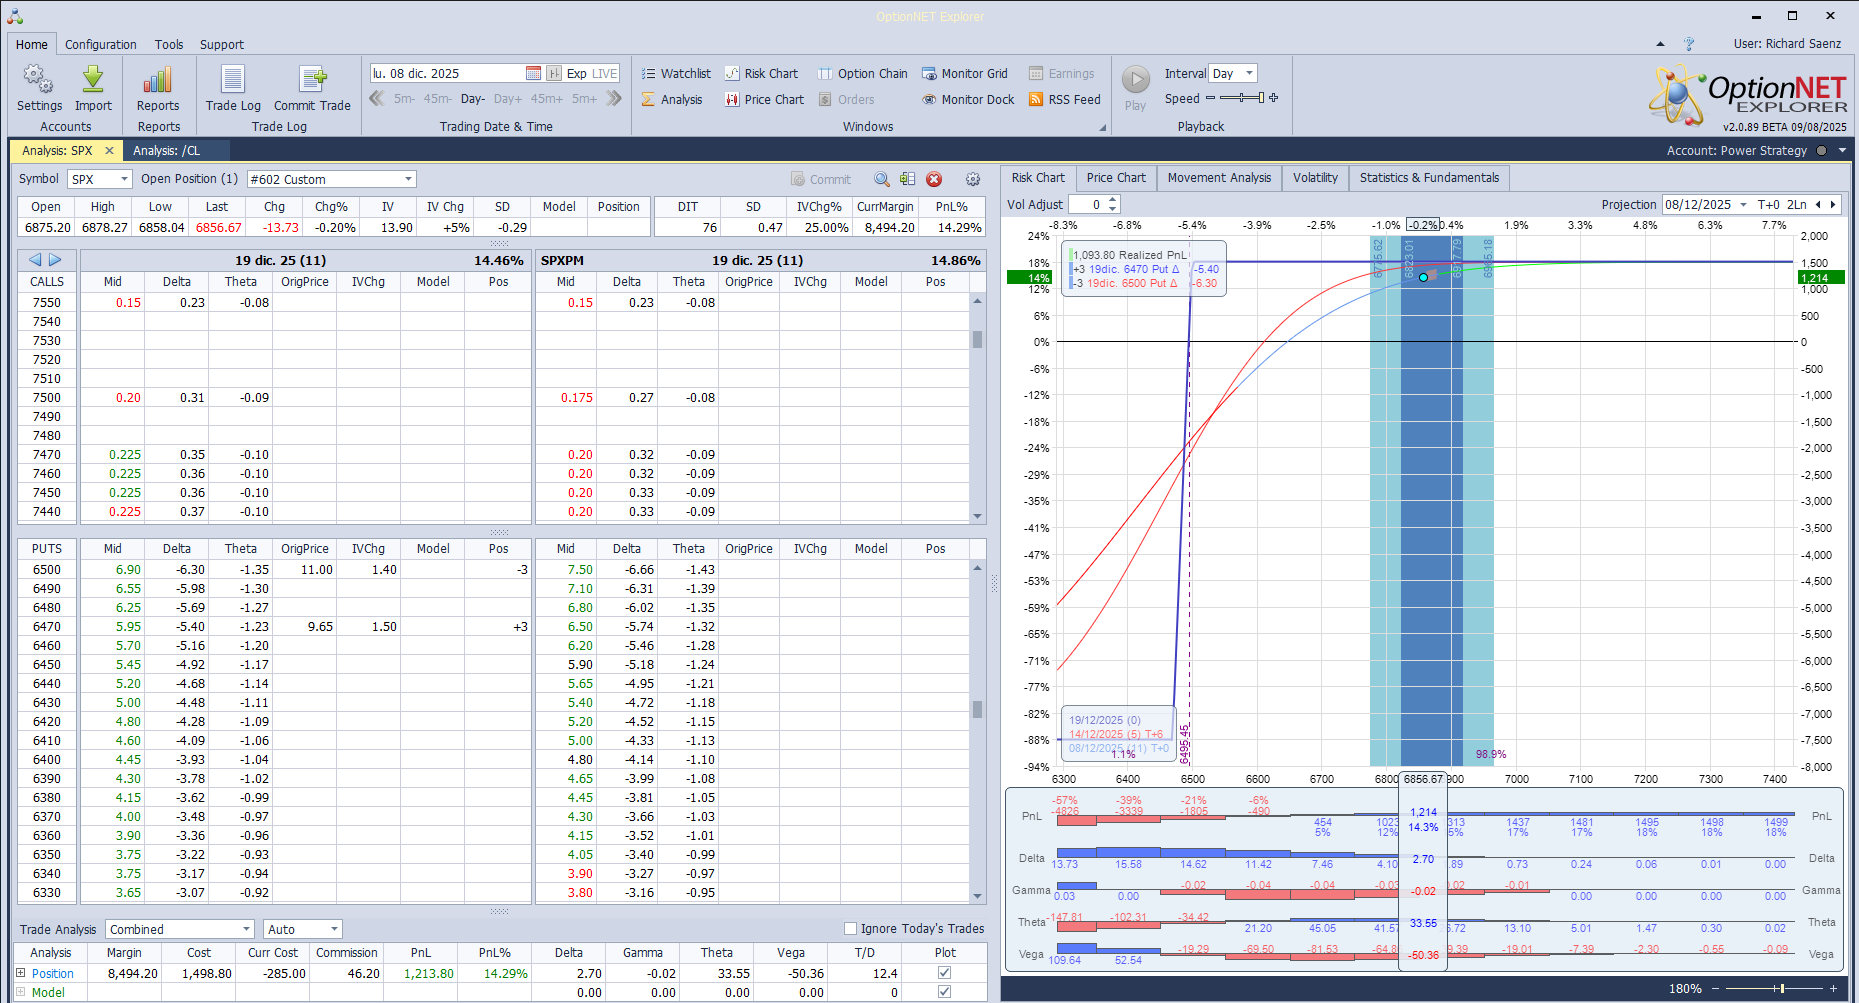
Task: Open the Analysis window from the ribbon
Action: (x=672, y=99)
